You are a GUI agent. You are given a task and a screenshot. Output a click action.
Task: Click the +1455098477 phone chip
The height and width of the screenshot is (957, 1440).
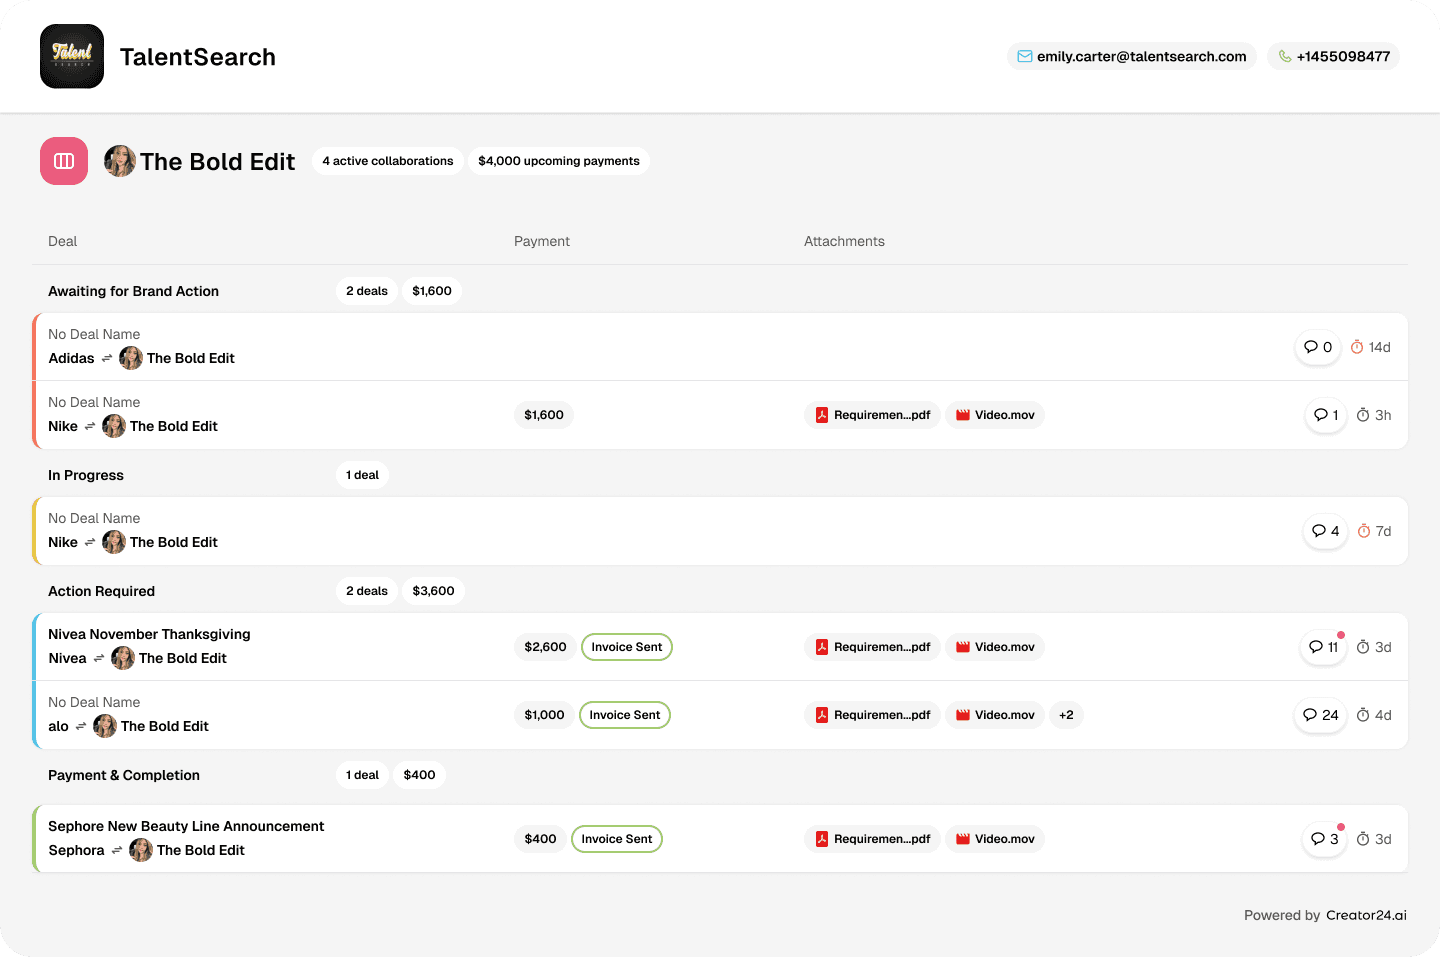1333,56
